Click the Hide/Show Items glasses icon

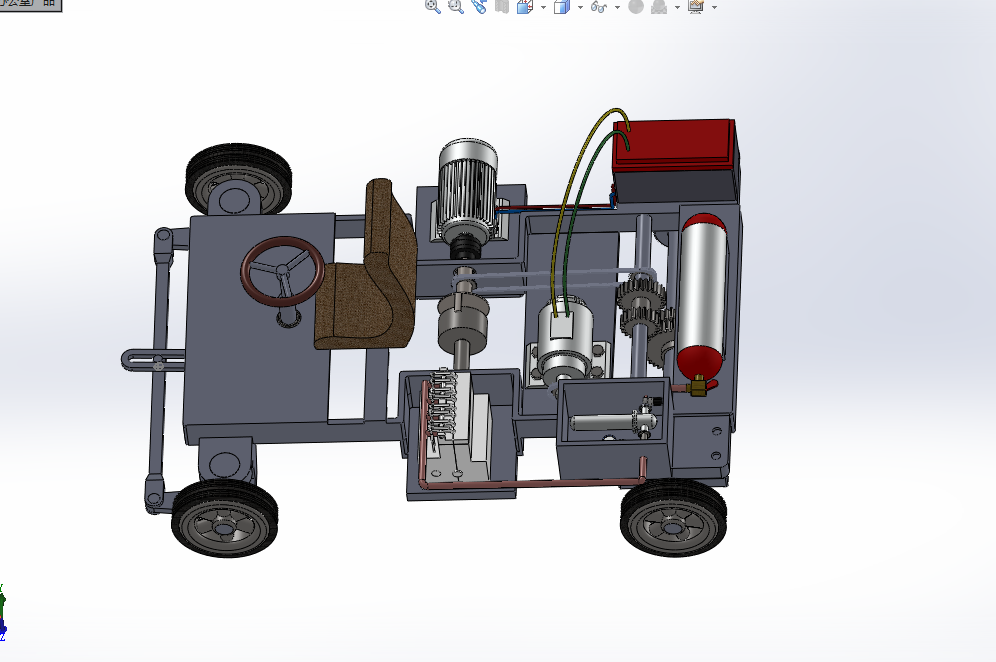(x=598, y=6)
